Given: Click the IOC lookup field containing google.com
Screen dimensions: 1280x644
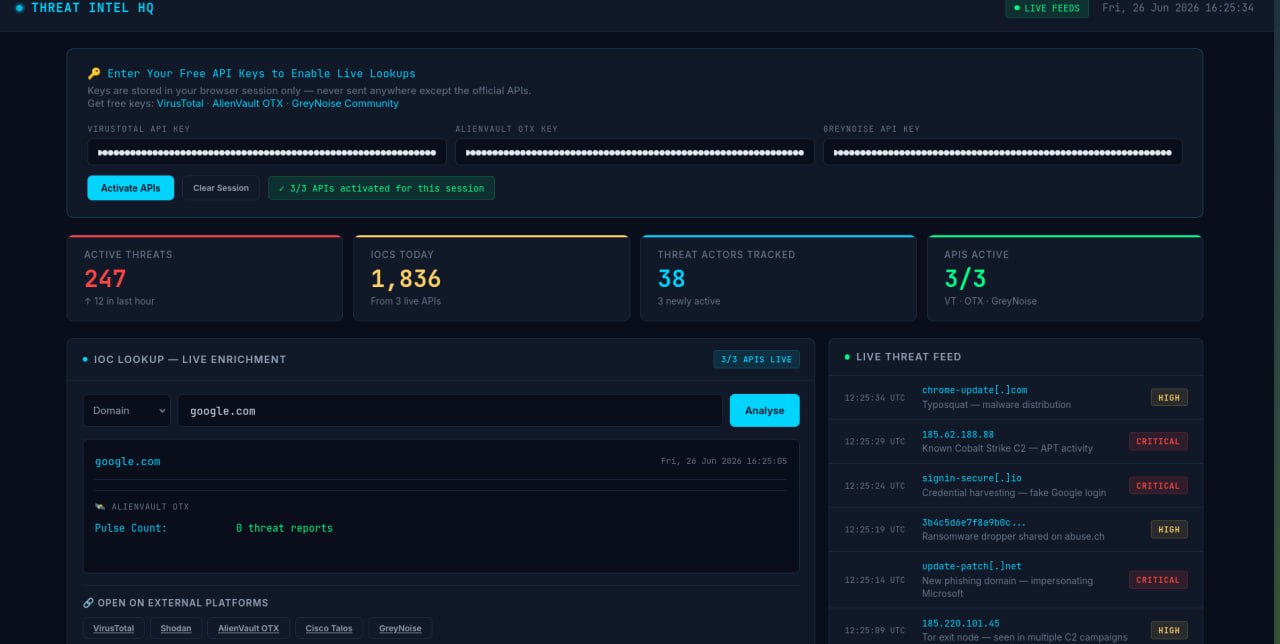Looking at the screenshot, I should click(450, 411).
